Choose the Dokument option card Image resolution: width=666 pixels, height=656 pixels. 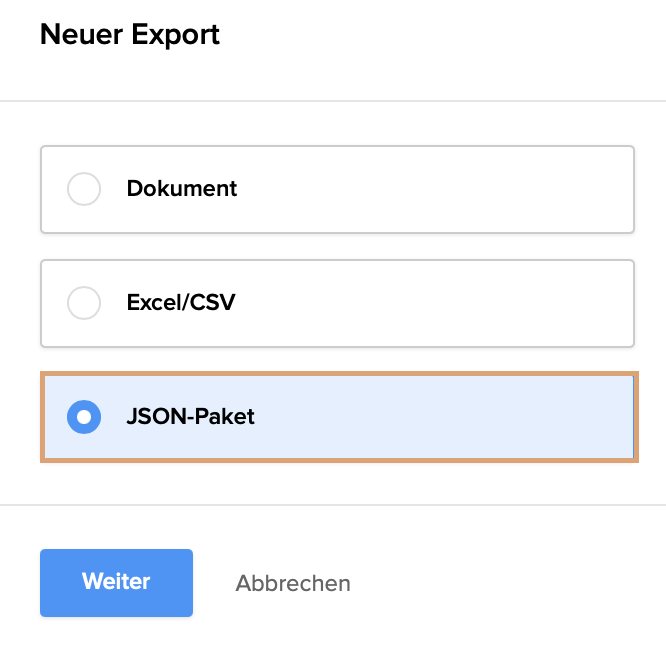337,189
